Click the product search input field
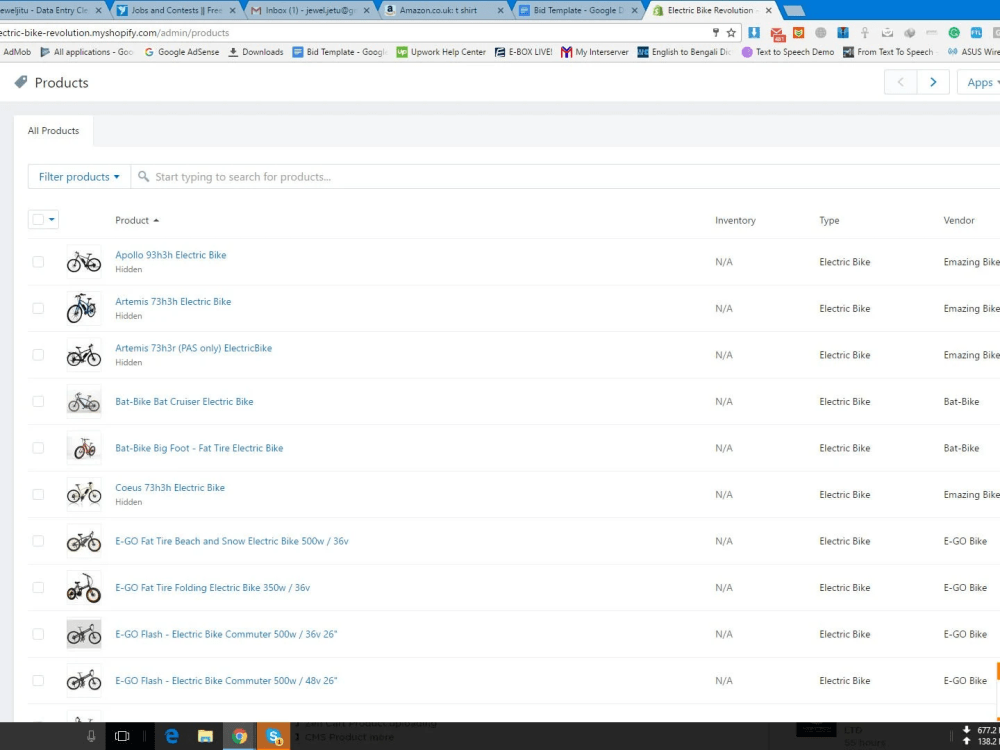Image resolution: width=1000 pixels, height=750 pixels. [565, 177]
